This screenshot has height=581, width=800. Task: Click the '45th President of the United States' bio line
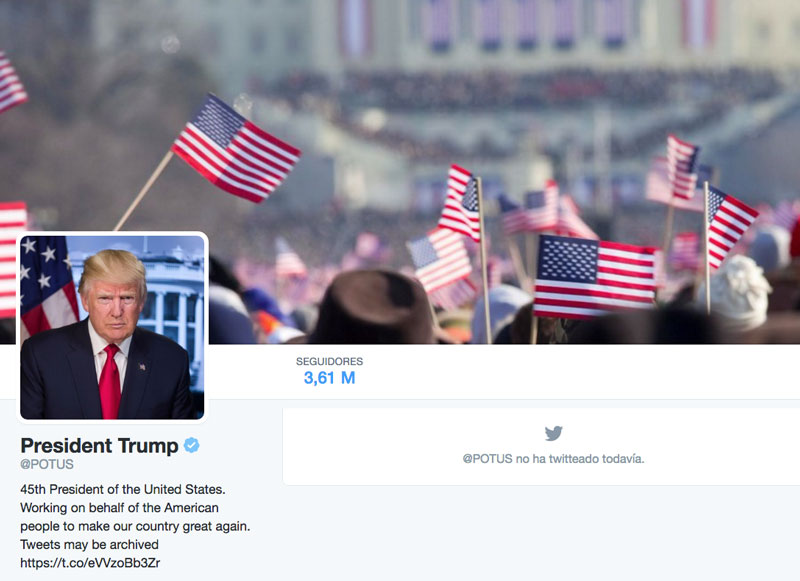[123, 489]
